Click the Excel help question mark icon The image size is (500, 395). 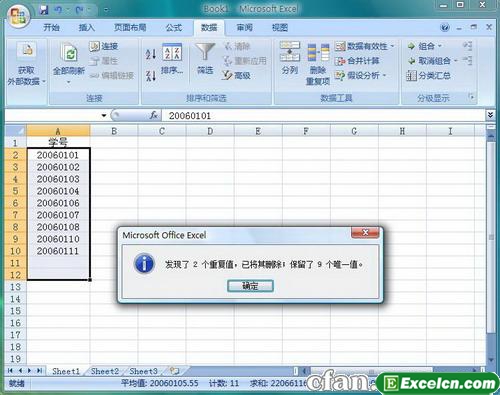tap(445, 27)
